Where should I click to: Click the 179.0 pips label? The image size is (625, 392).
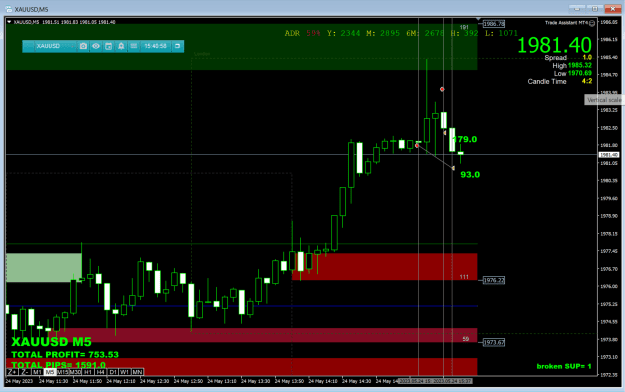465,140
